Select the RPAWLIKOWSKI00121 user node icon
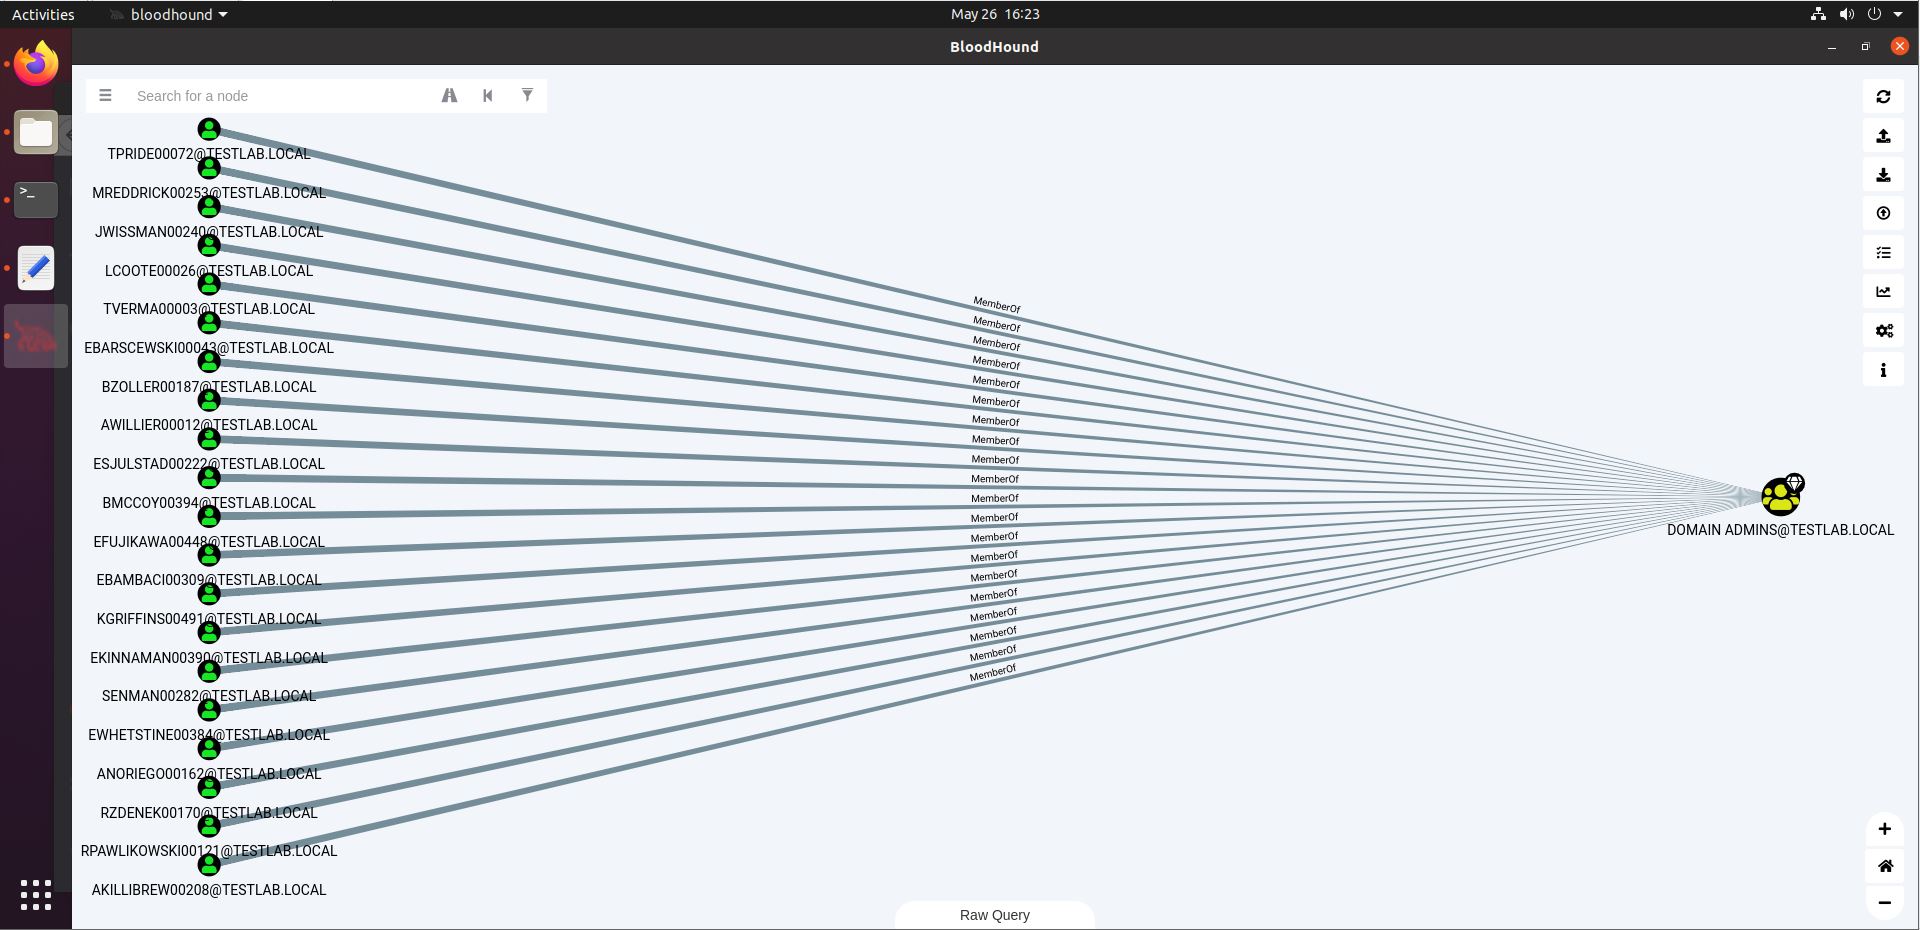1920x930 pixels. pyautogui.click(x=209, y=826)
